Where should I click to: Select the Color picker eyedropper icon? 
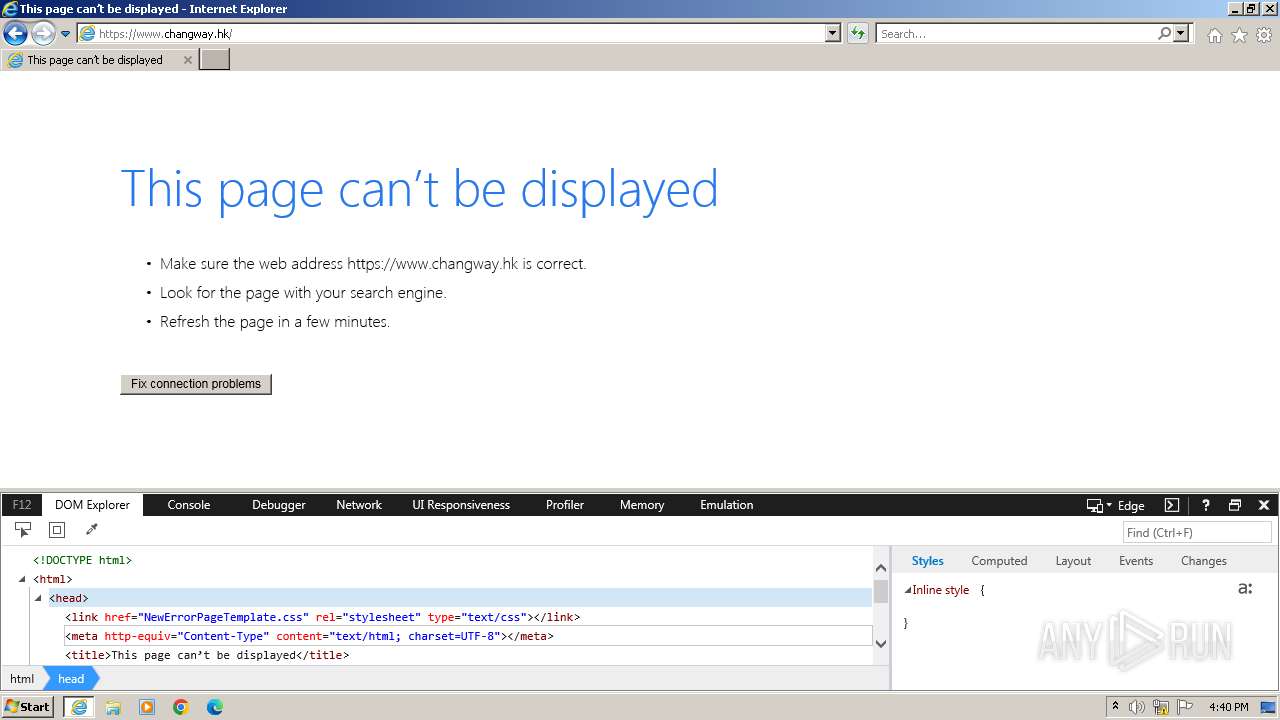(x=91, y=530)
